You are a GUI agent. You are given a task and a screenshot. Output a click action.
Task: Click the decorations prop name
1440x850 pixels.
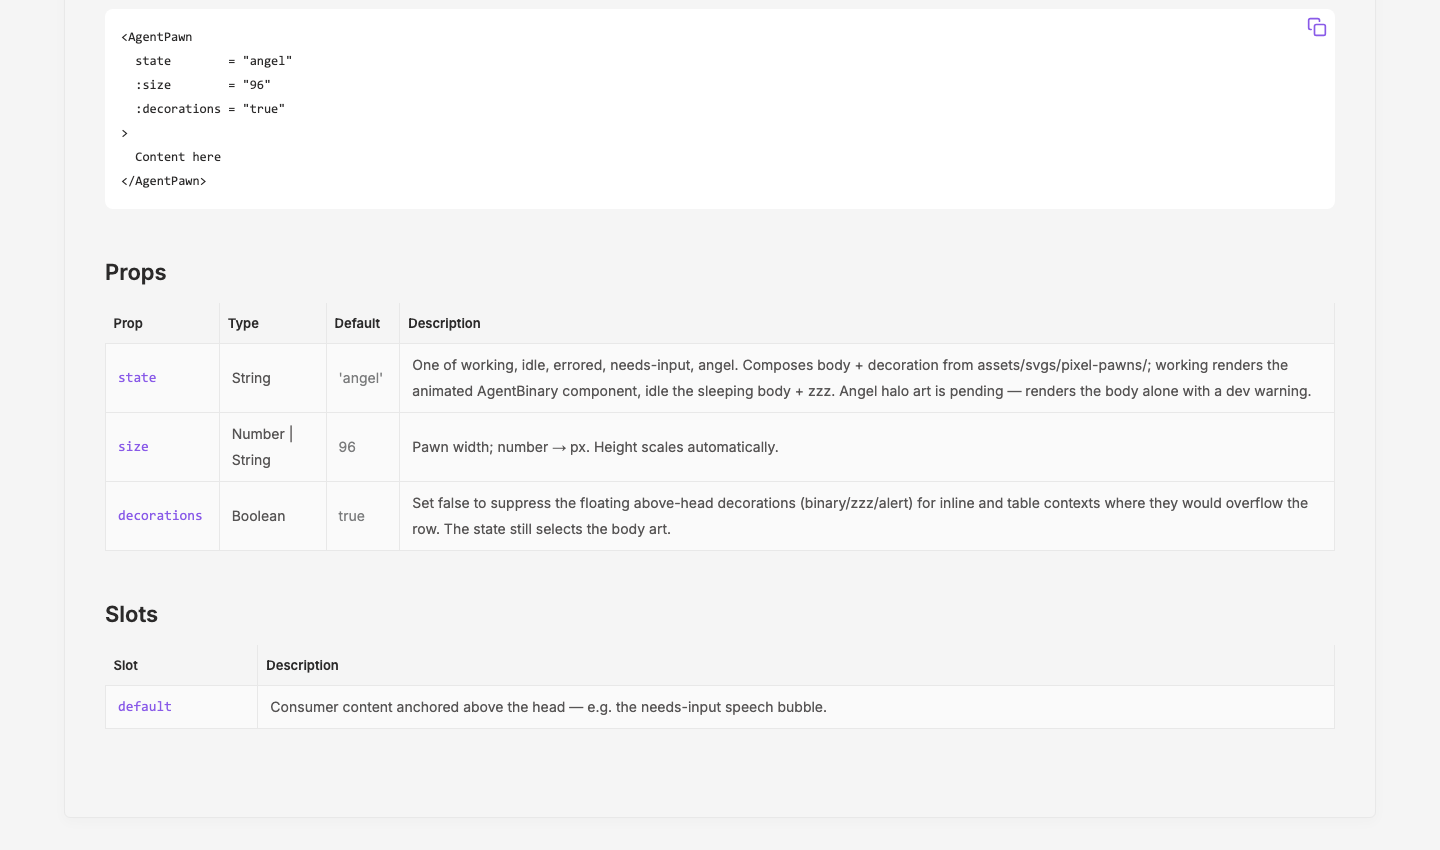pyautogui.click(x=160, y=516)
